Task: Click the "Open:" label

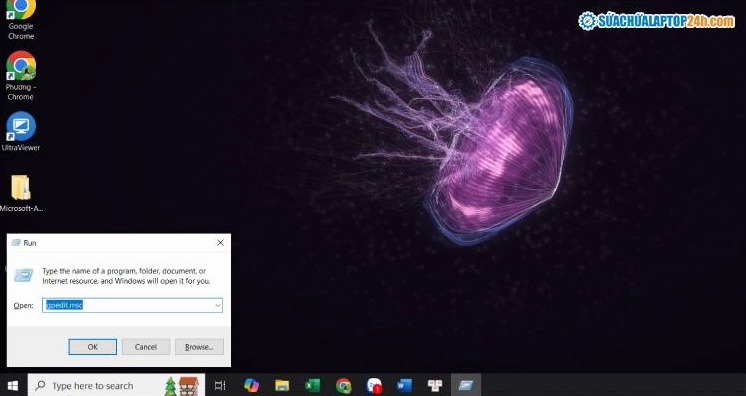Action: (23, 306)
